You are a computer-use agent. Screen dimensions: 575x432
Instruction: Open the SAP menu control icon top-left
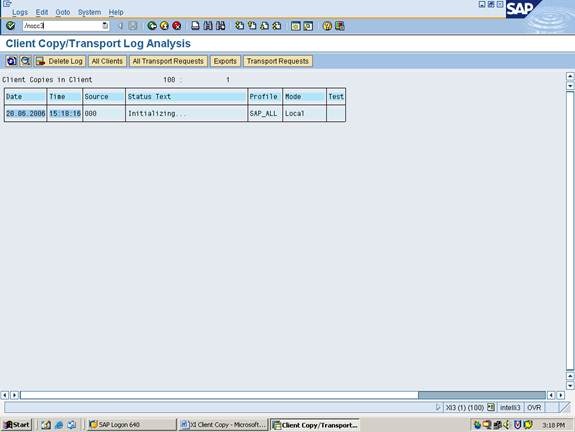pos(7,4)
